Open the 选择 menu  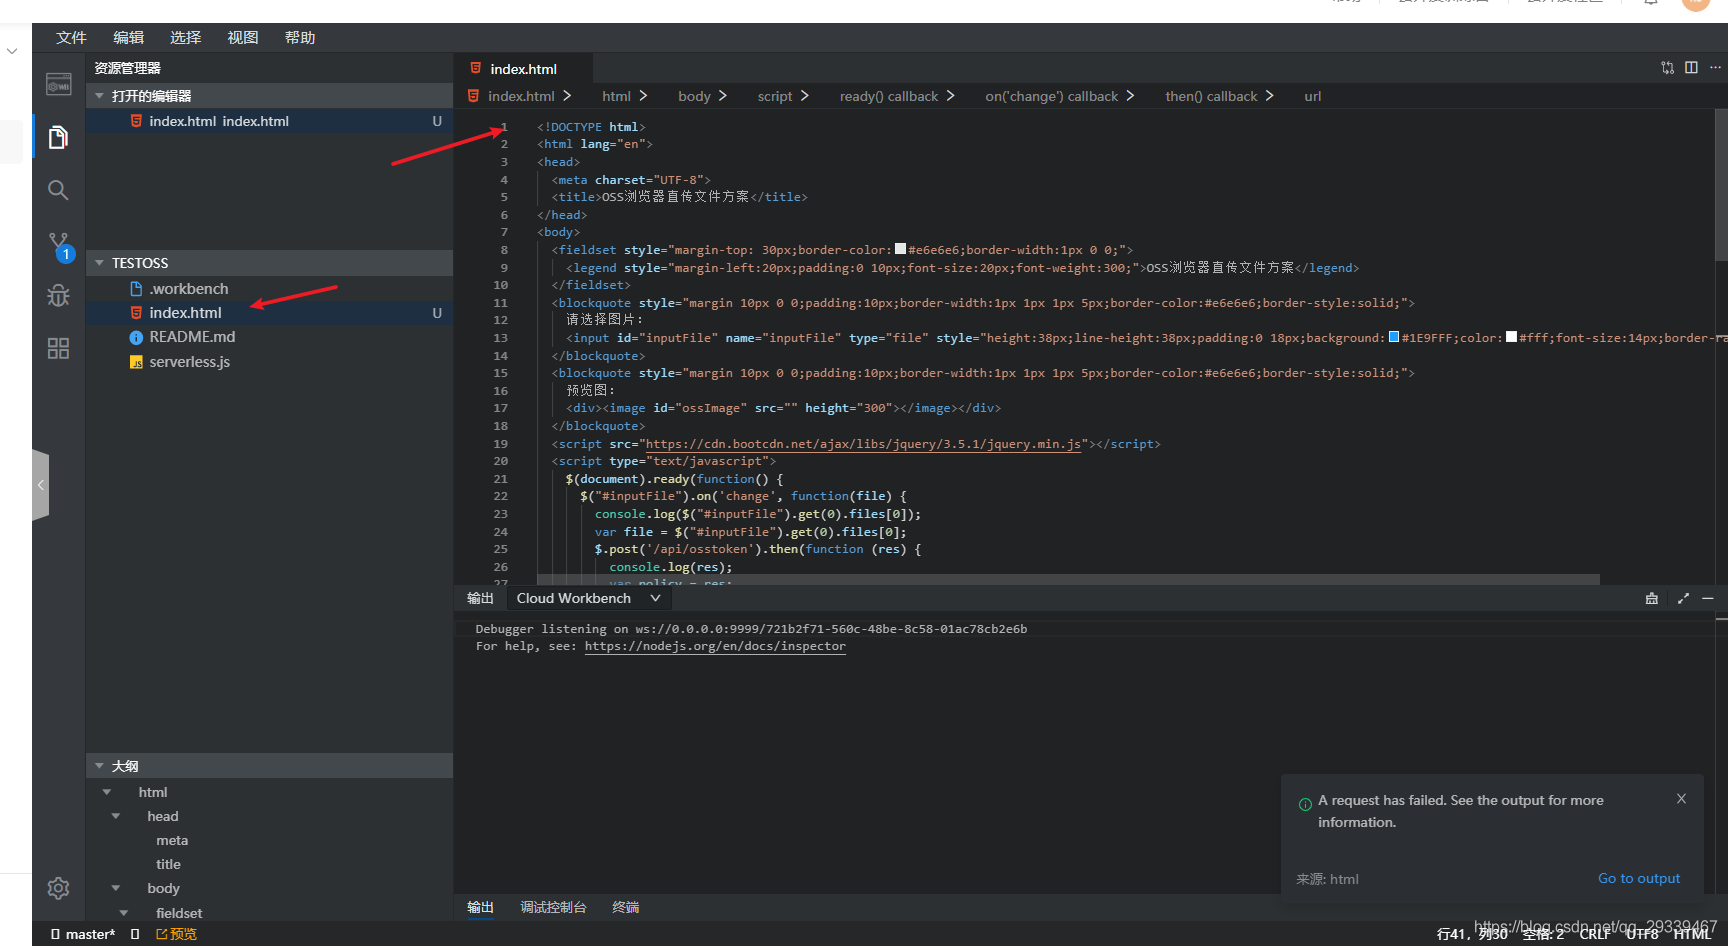185,38
